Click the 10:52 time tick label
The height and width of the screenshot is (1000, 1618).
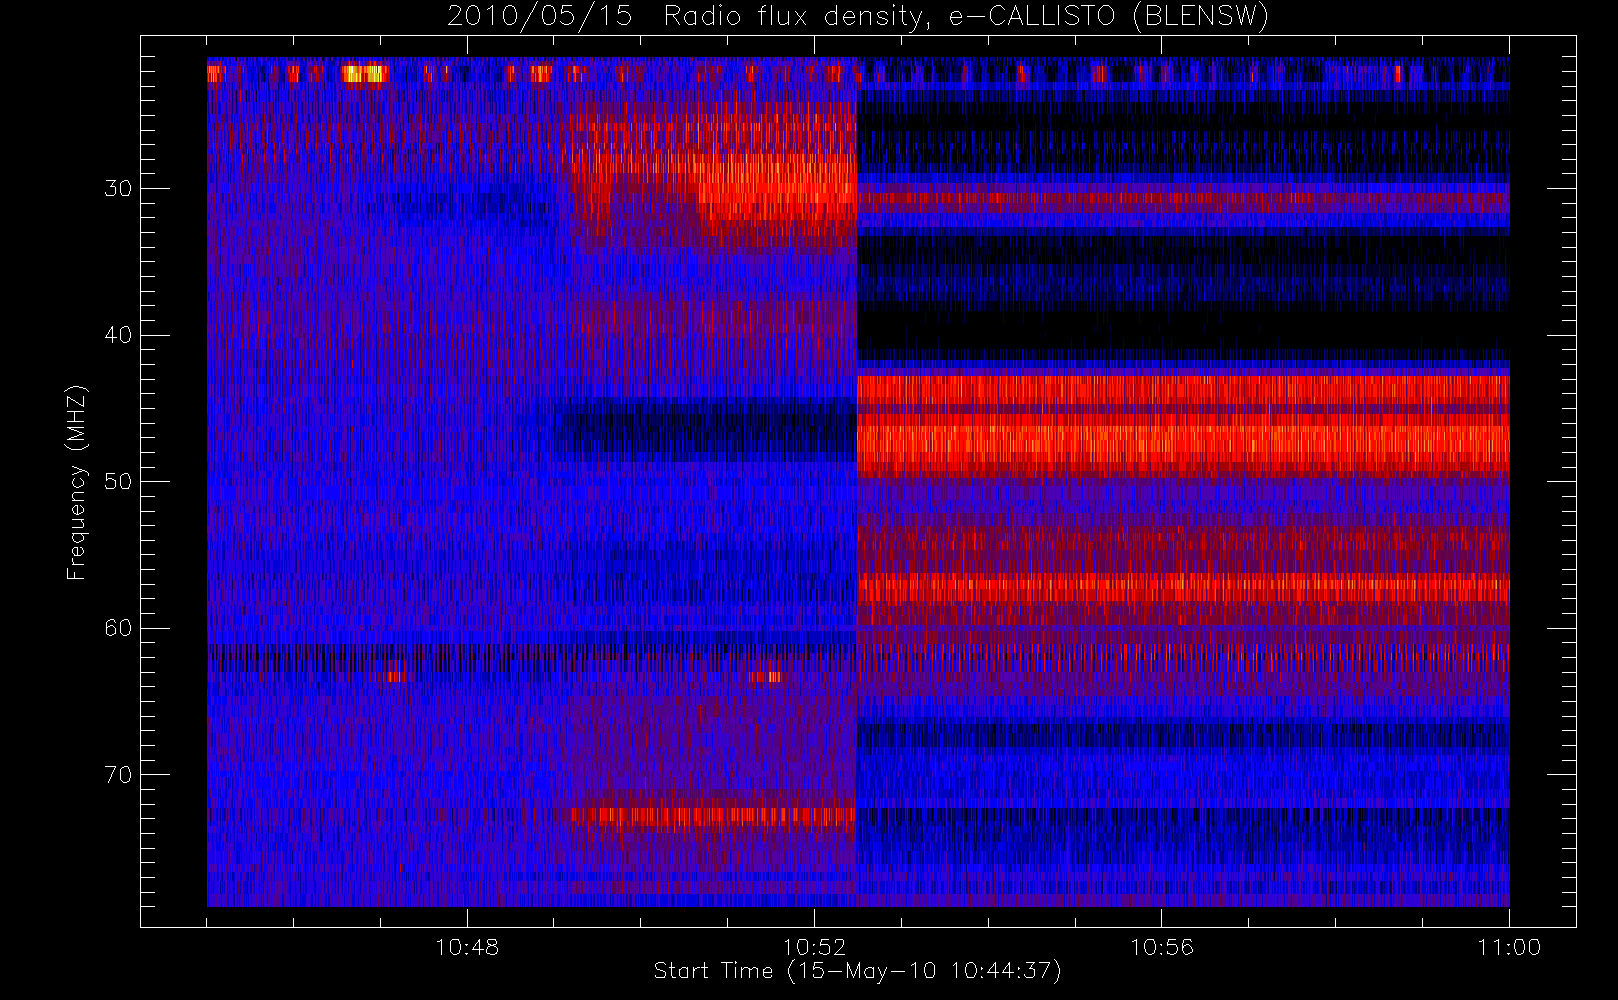(814, 947)
